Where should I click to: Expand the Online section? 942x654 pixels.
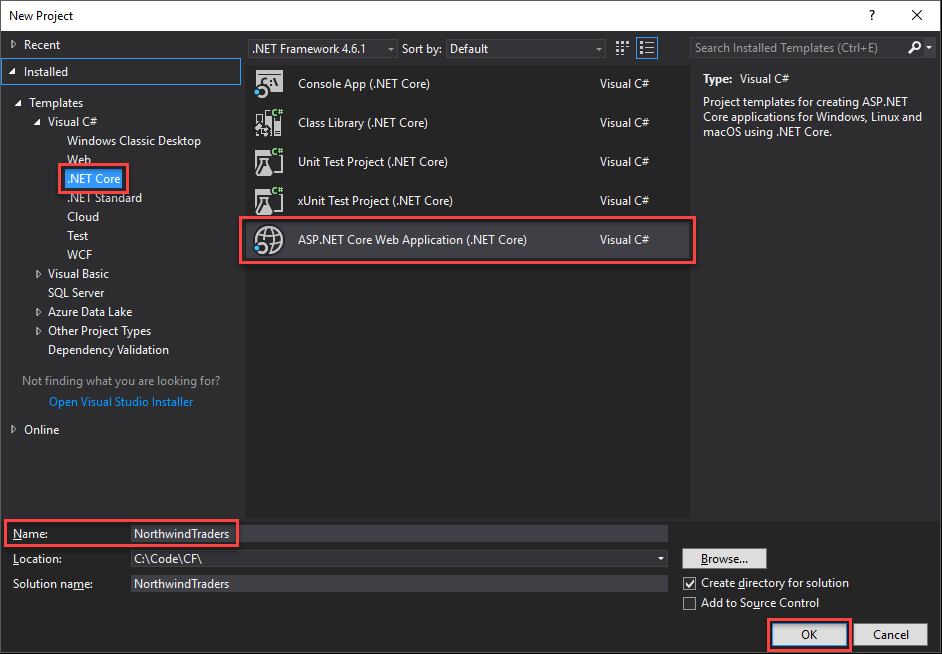point(13,430)
